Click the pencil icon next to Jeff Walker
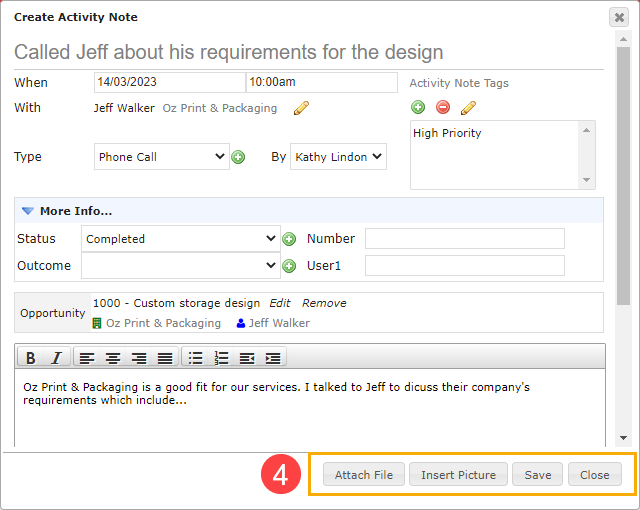 [x=301, y=108]
